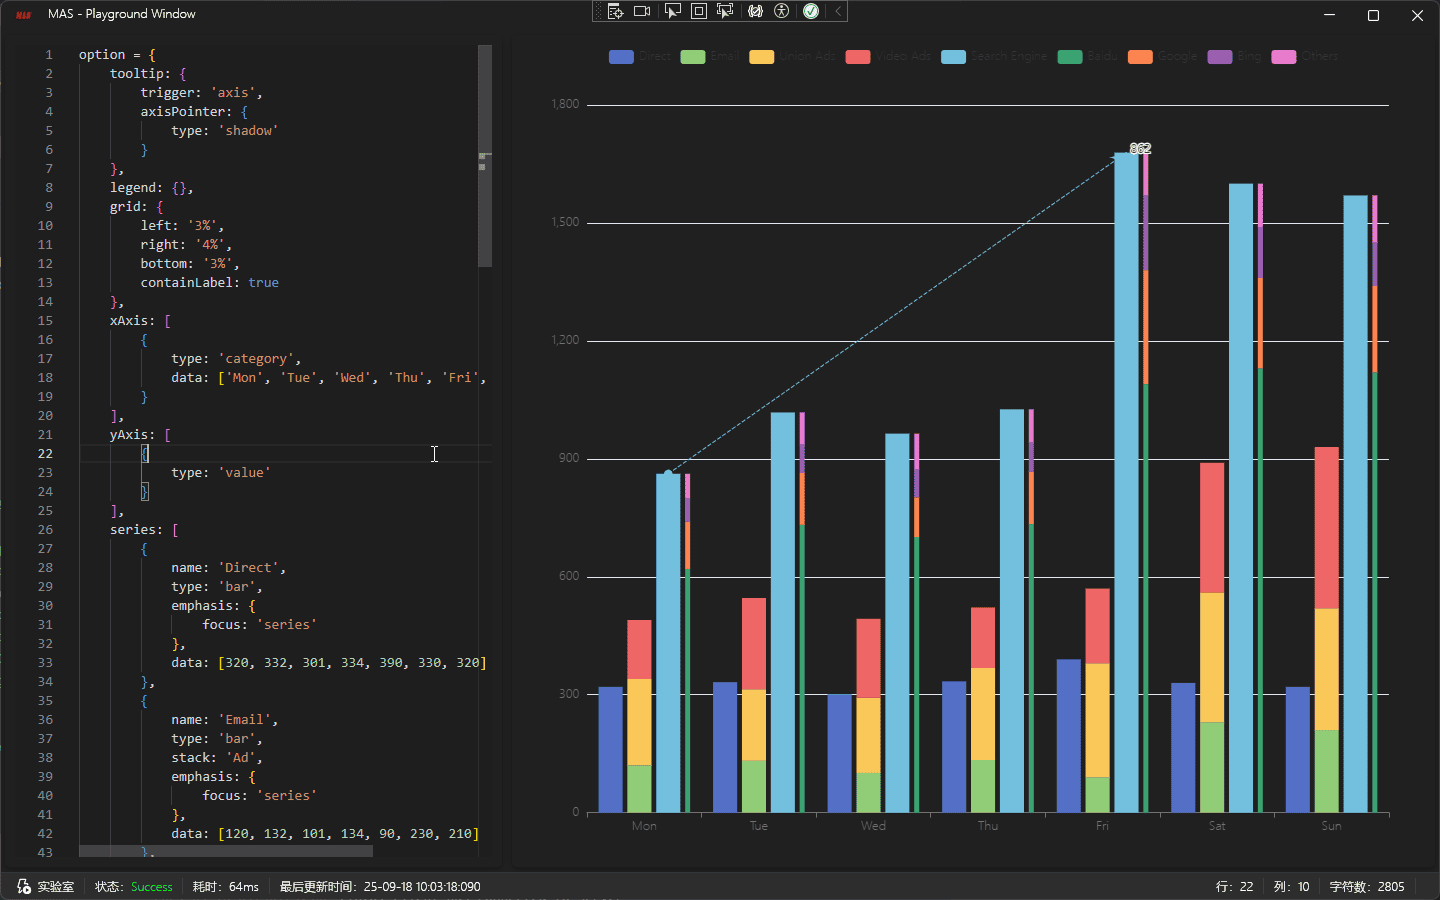The image size is (1440, 900).
Task: Click the "name: 'Direct'" code line
Action: 229,568
